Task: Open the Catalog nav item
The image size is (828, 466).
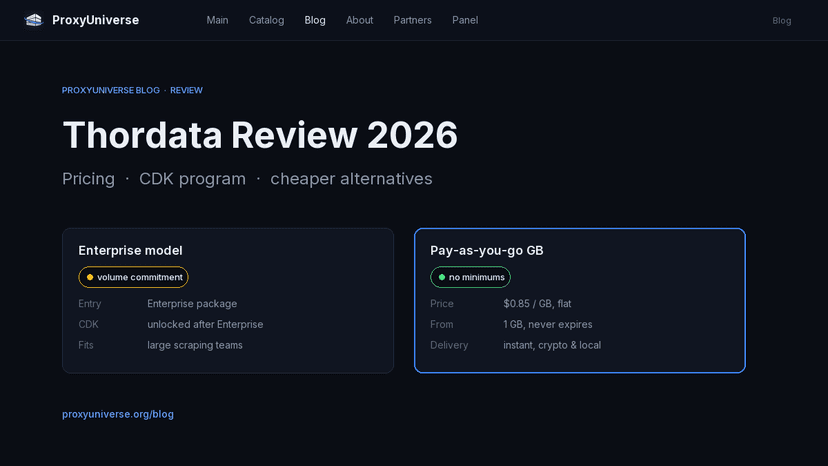Action: [267, 20]
